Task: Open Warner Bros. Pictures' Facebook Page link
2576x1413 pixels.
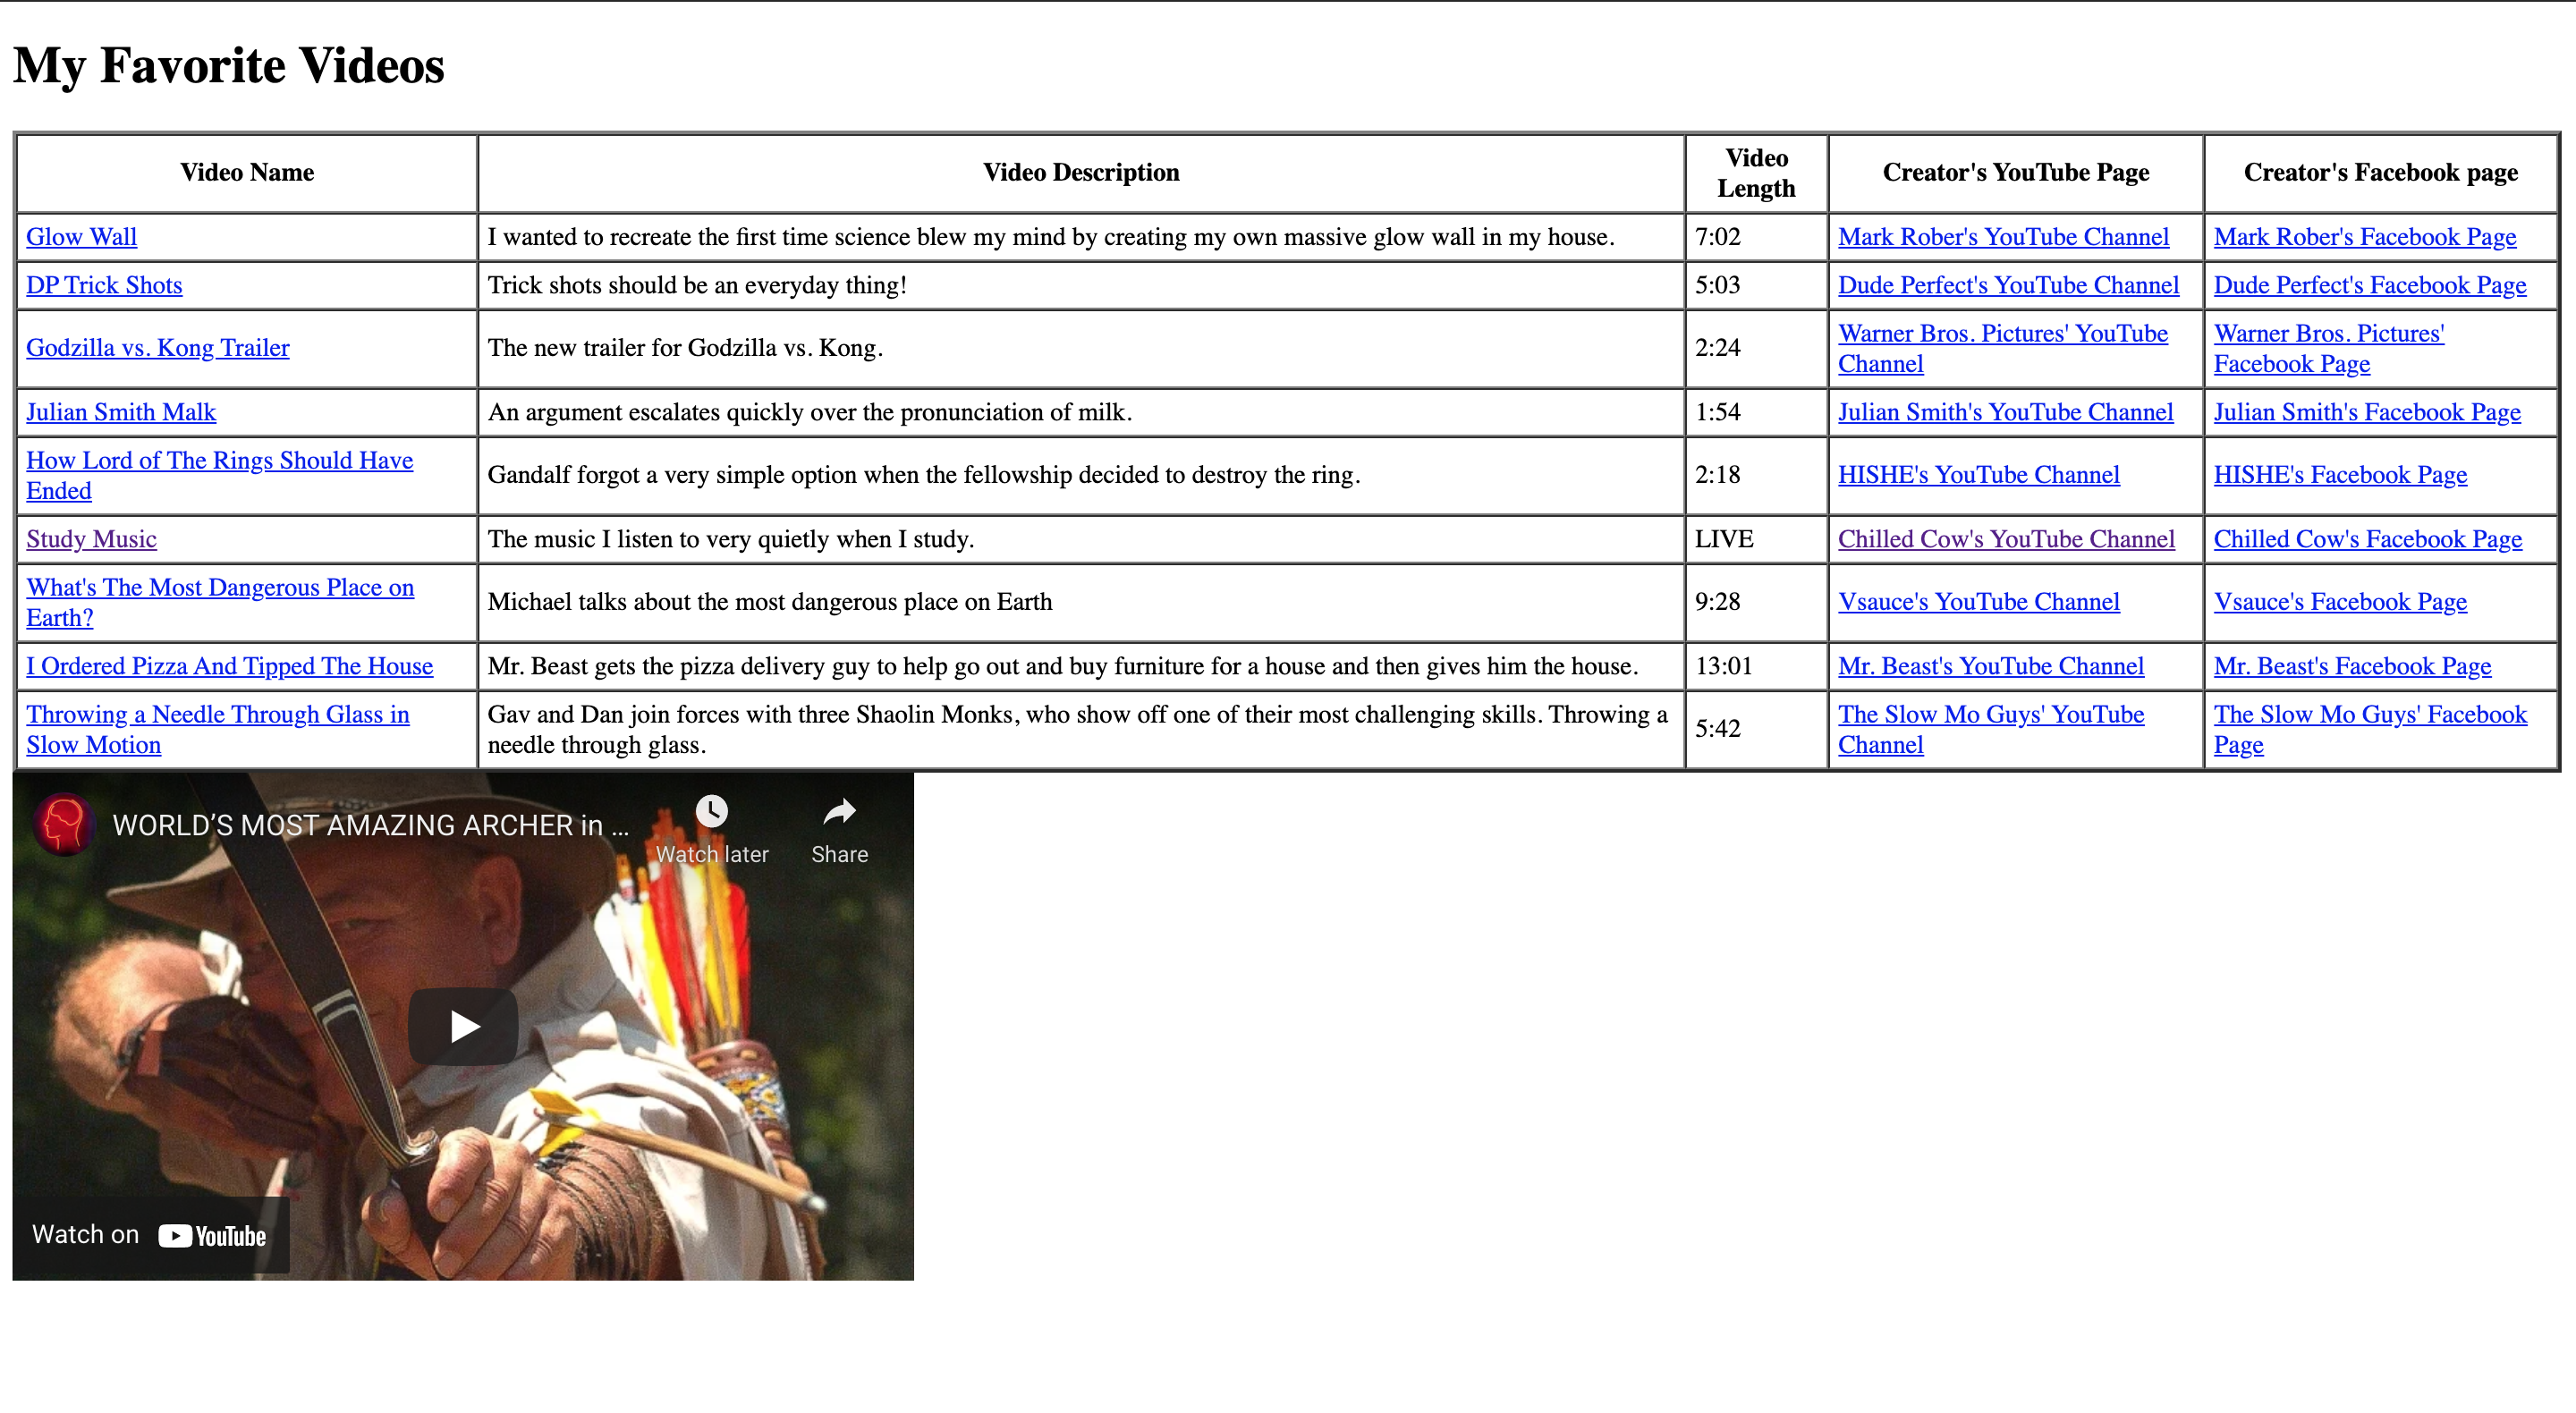Action: tap(2328, 334)
